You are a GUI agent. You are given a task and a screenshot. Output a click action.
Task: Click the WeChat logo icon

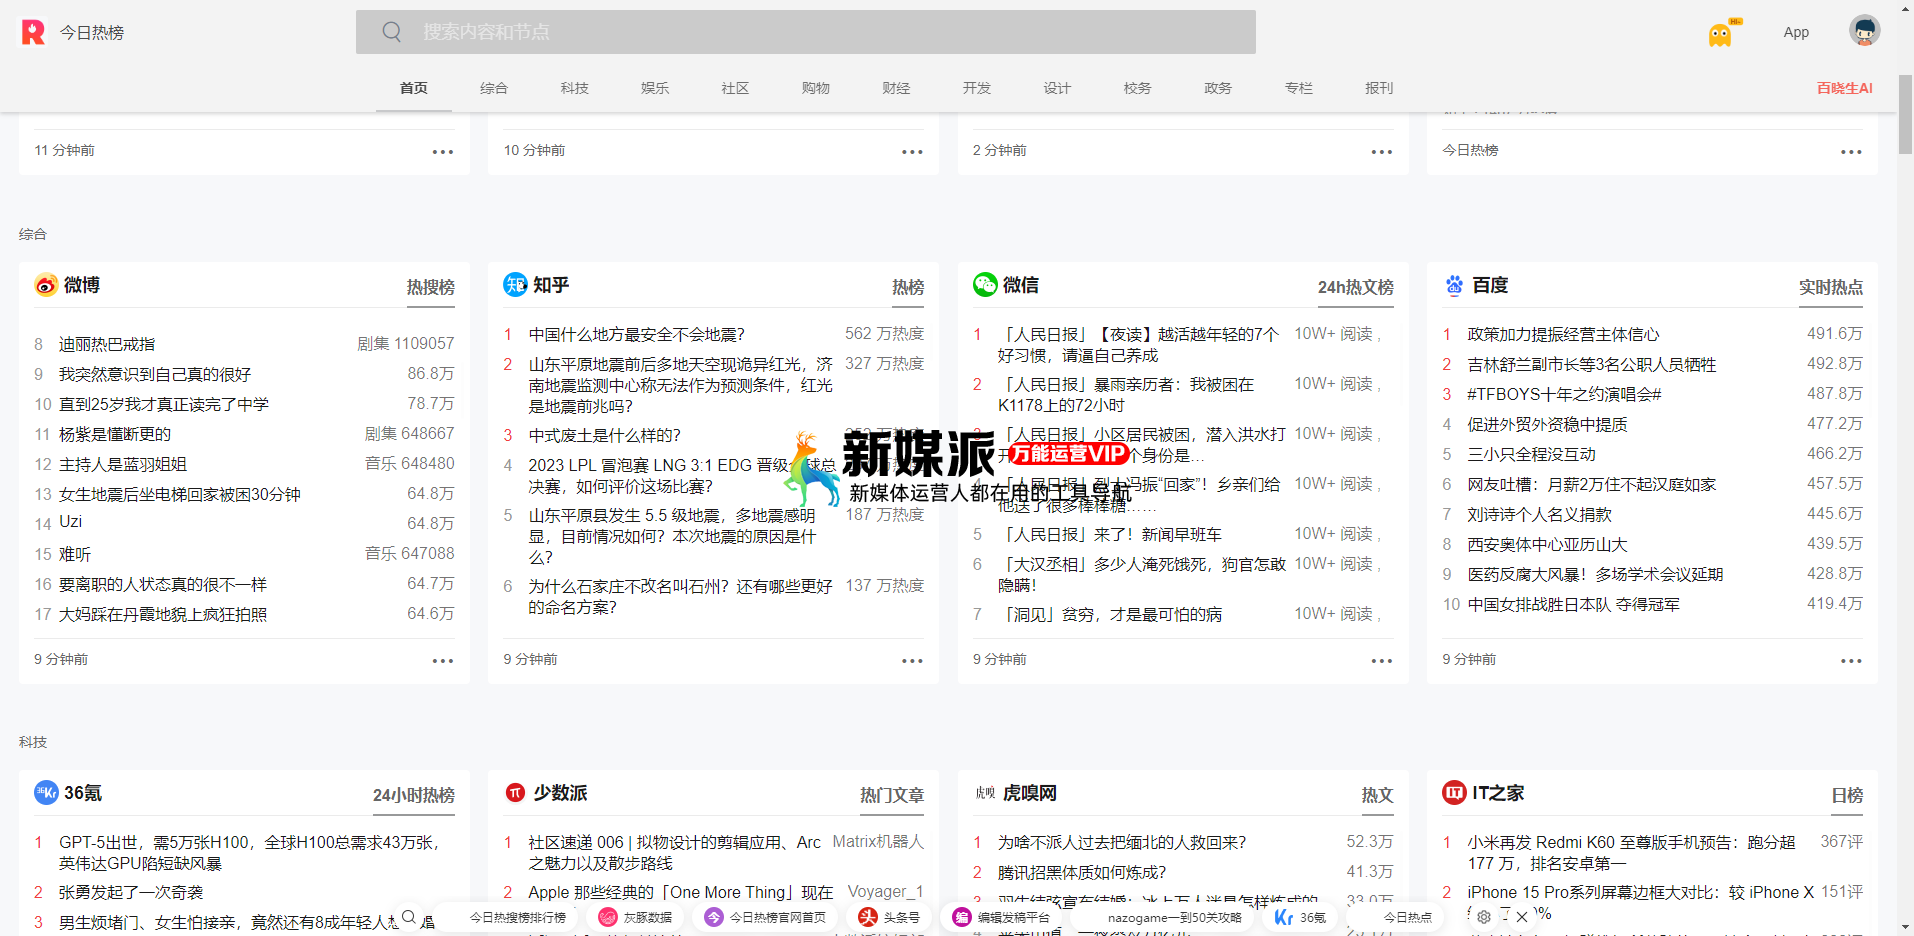(x=985, y=285)
